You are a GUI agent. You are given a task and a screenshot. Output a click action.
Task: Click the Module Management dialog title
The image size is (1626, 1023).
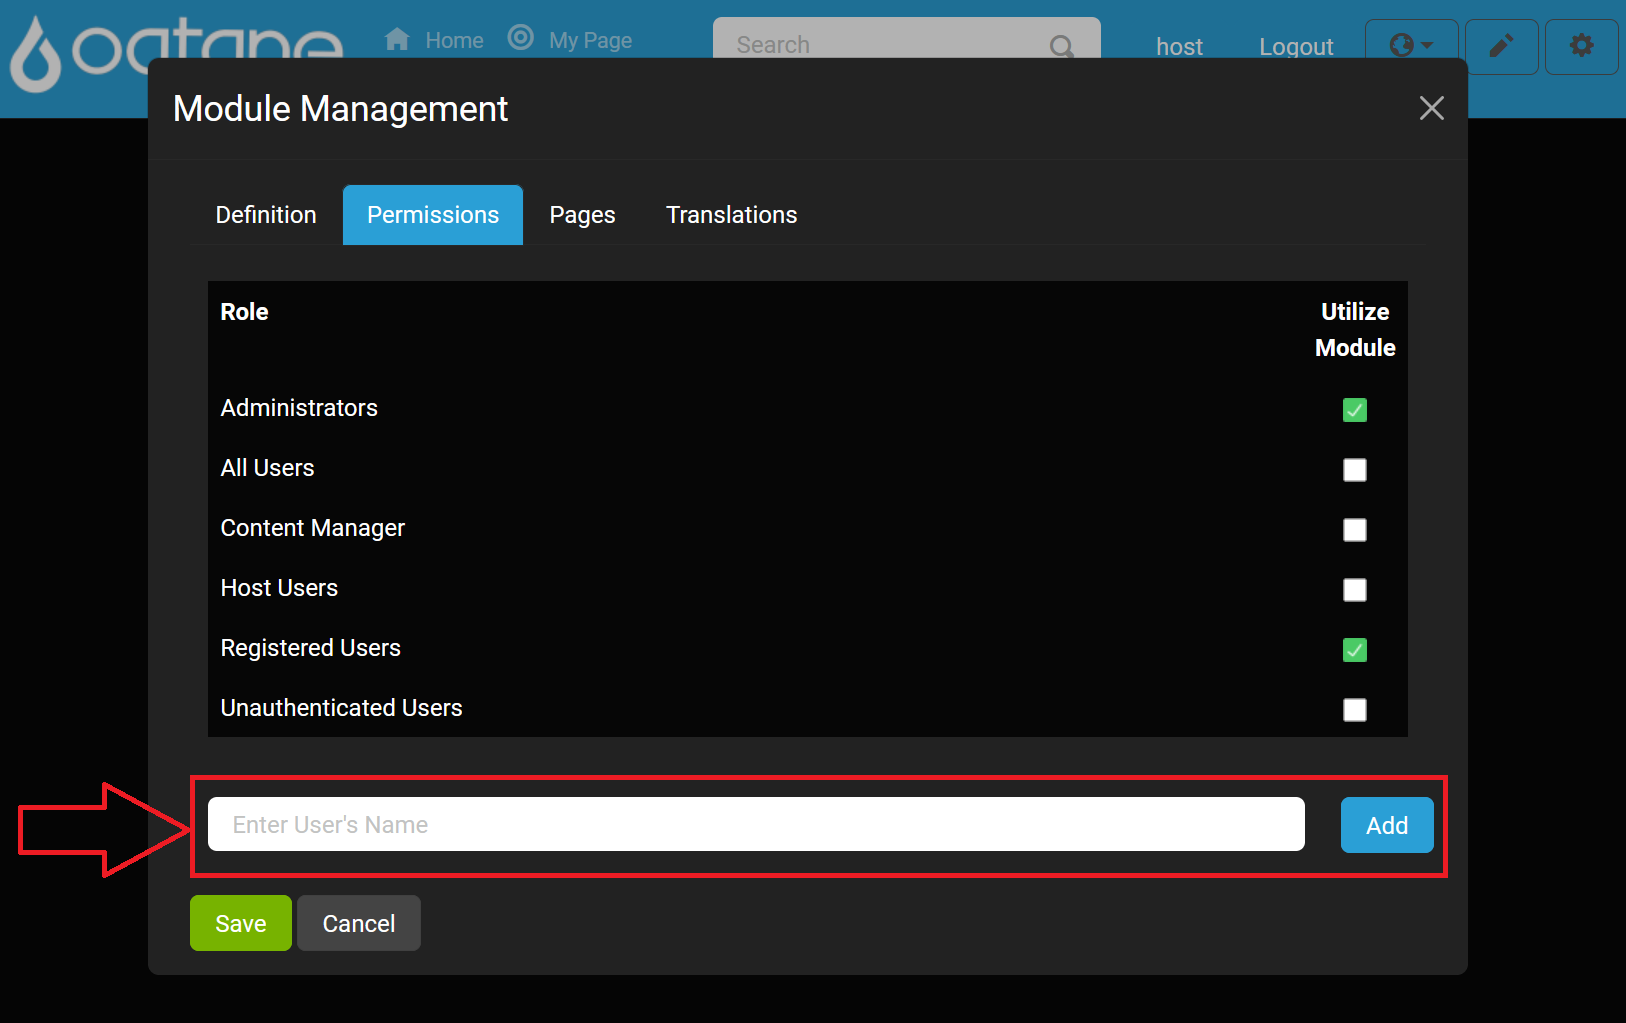(x=340, y=109)
